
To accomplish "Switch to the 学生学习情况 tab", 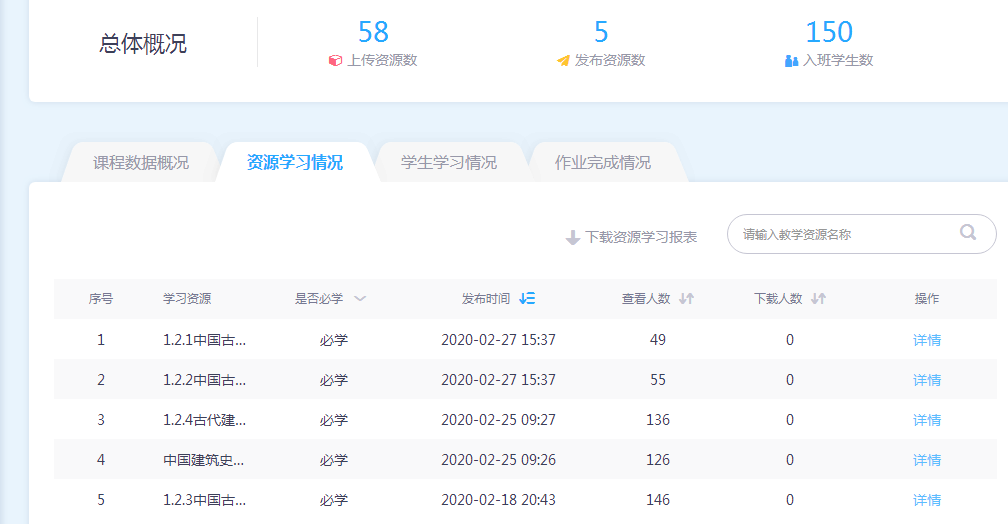I will click(449, 162).
